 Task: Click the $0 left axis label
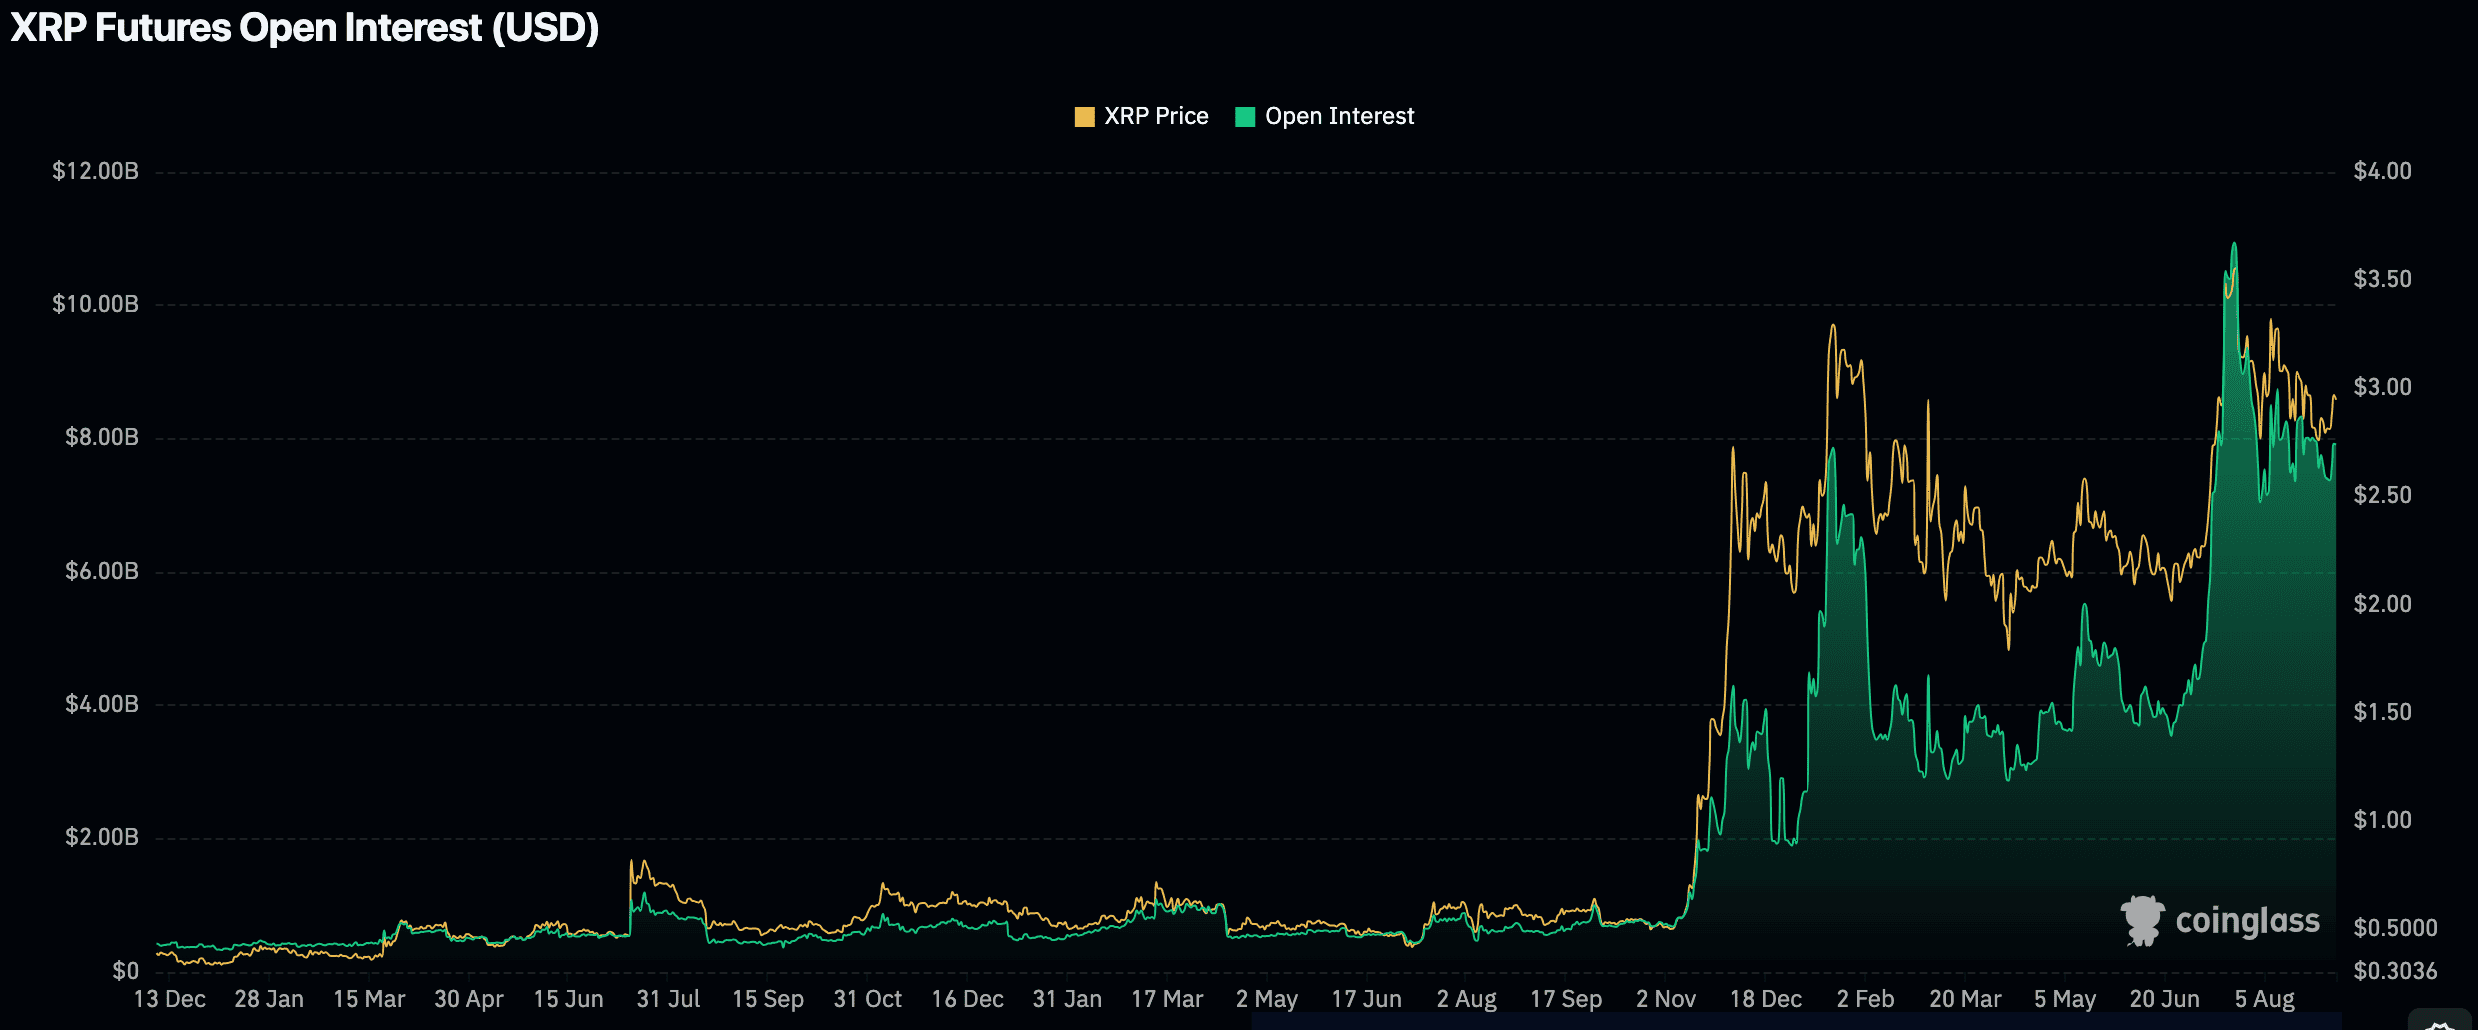(125, 971)
